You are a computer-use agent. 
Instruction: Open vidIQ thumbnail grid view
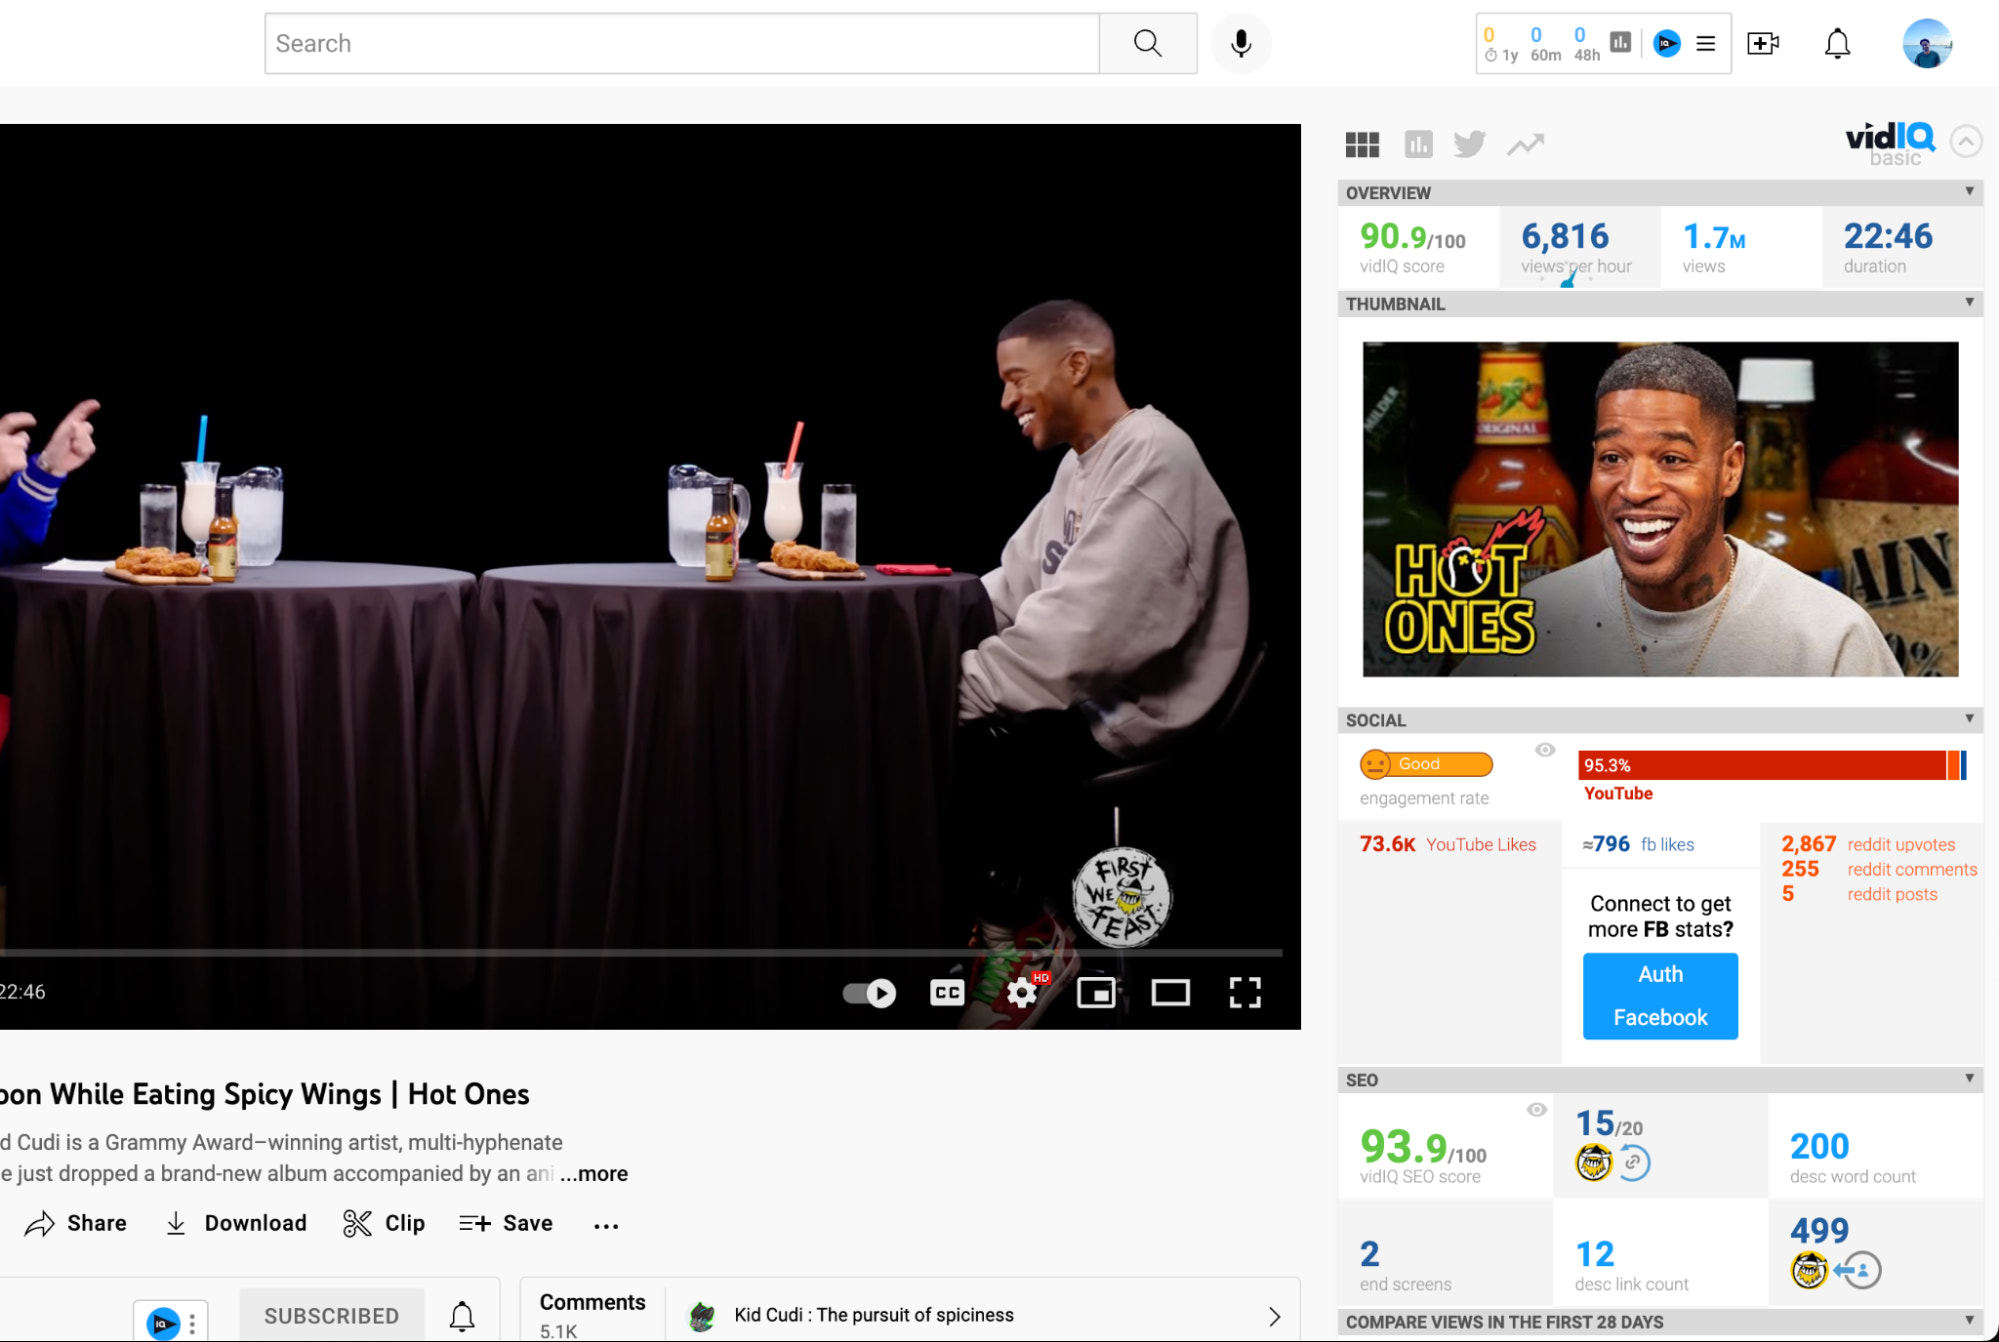click(x=1362, y=144)
